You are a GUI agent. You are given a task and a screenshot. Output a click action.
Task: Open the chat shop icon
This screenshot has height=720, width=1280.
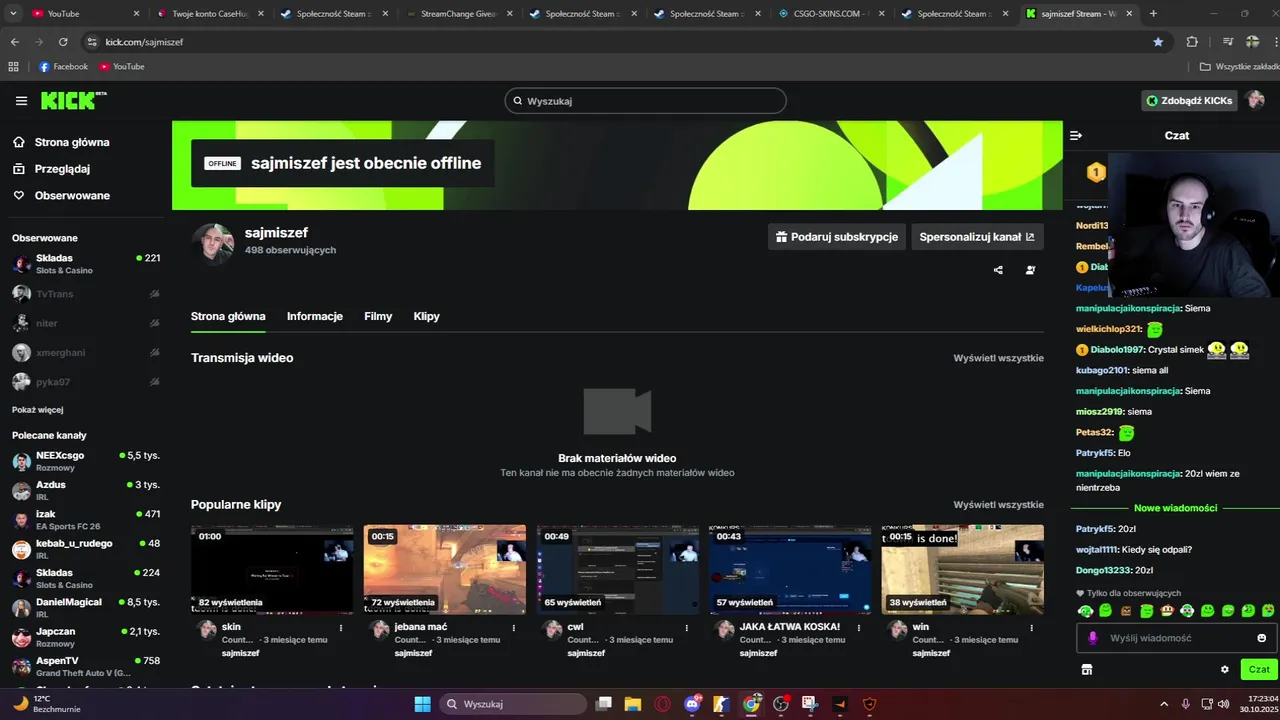point(1087,669)
